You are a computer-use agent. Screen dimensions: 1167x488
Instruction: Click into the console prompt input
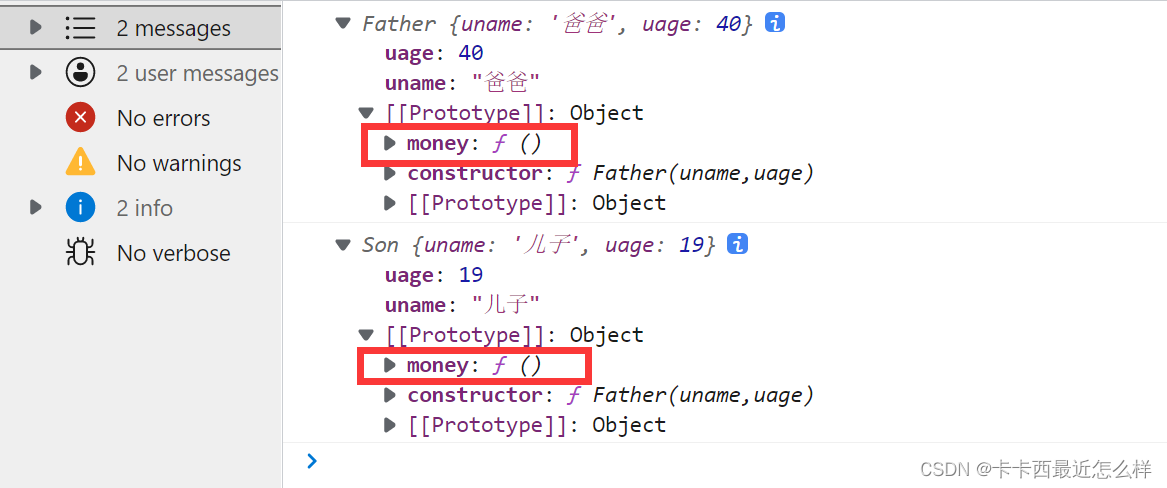(700, 462)
